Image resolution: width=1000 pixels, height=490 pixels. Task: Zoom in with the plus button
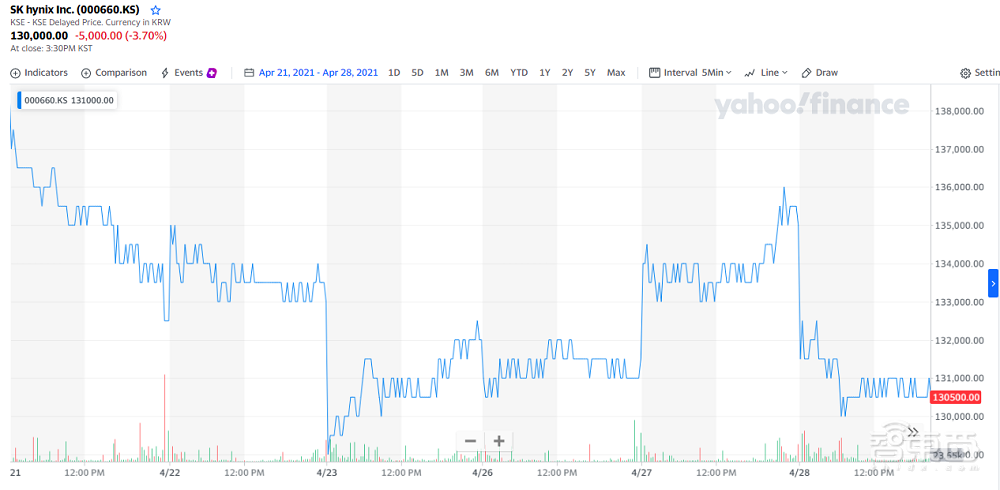pos(499,441)
